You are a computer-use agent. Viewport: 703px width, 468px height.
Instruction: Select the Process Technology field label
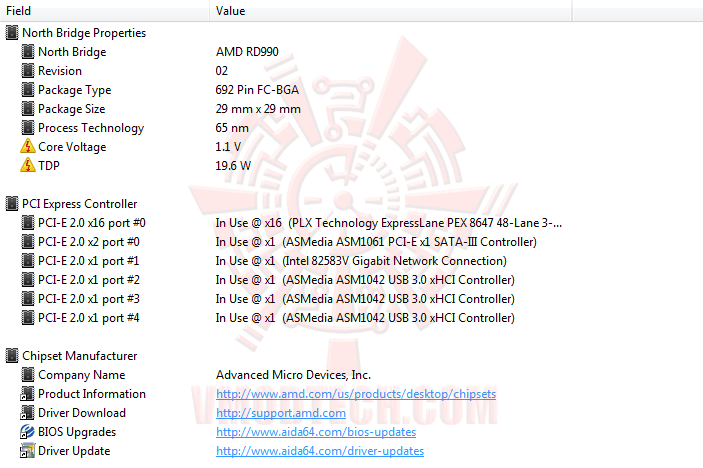[x=91, y=128]
